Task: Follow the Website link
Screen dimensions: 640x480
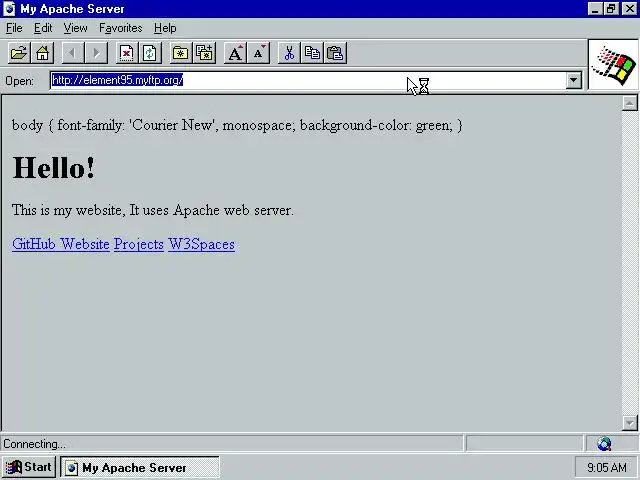Action: click(x=85, y=244)
